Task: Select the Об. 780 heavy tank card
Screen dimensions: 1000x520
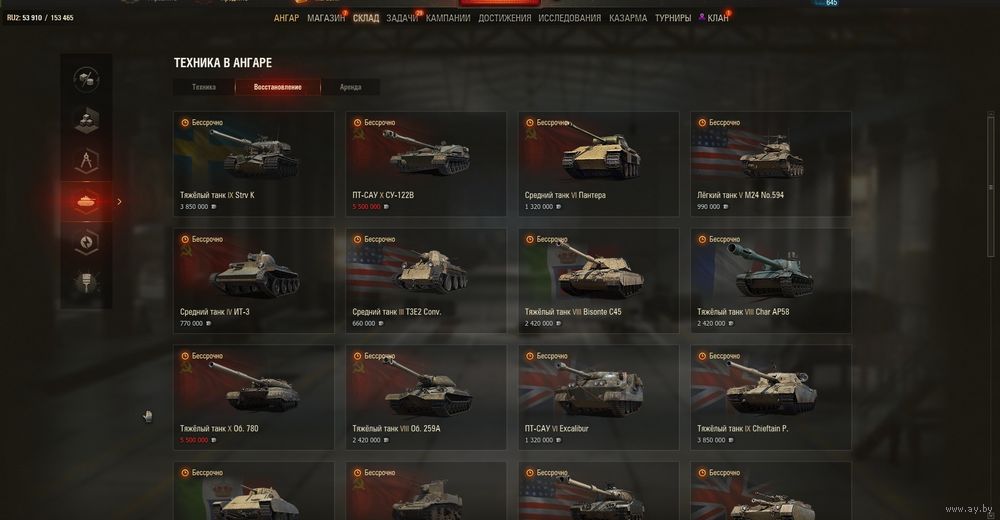Action: click(254, 397)
